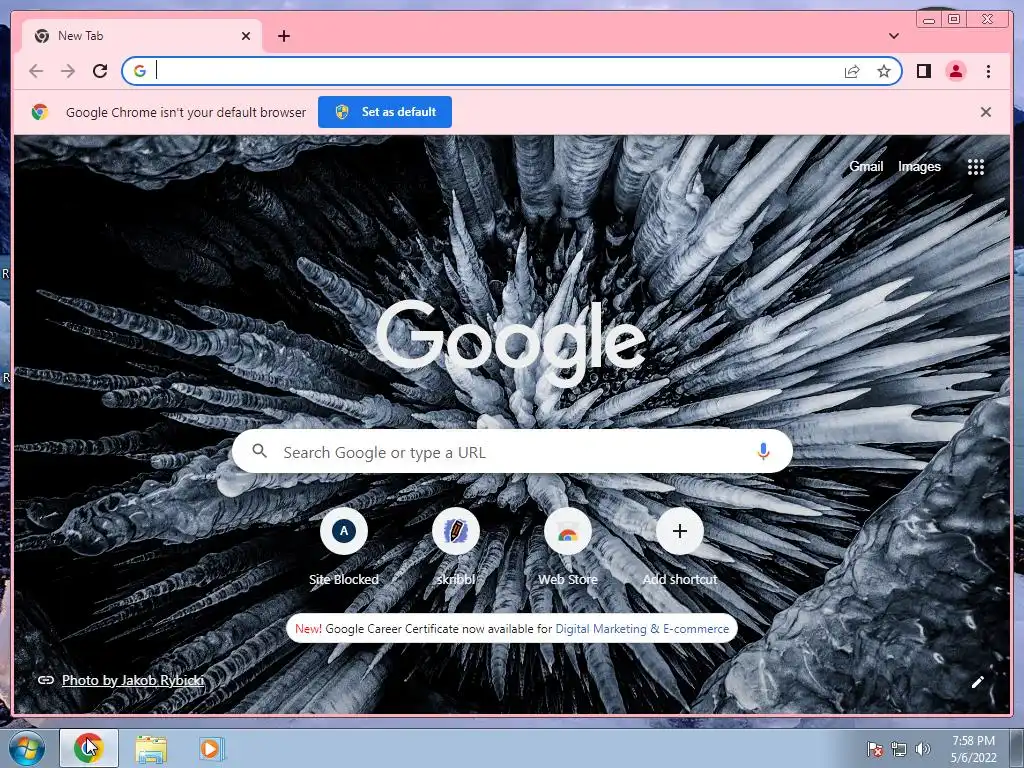Click the magnifier icon in search box
The width and height of the screenshot is (1024, 768).
[259, 451]
